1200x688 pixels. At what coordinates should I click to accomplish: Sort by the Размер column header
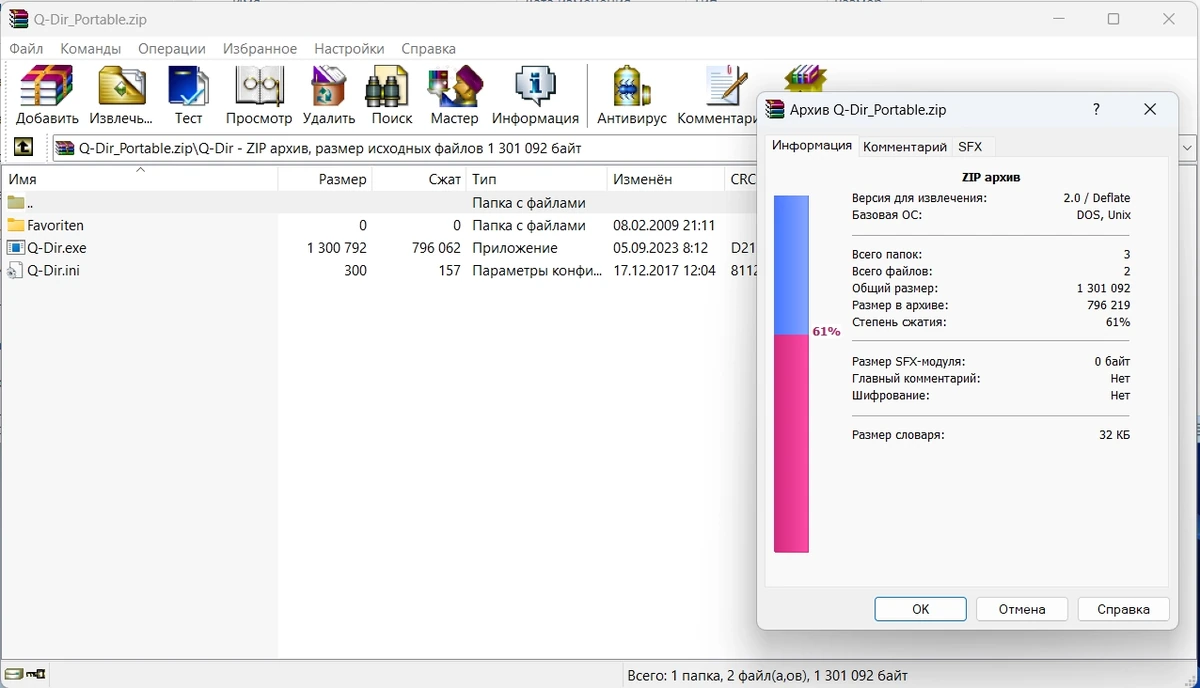pos(325,179)
